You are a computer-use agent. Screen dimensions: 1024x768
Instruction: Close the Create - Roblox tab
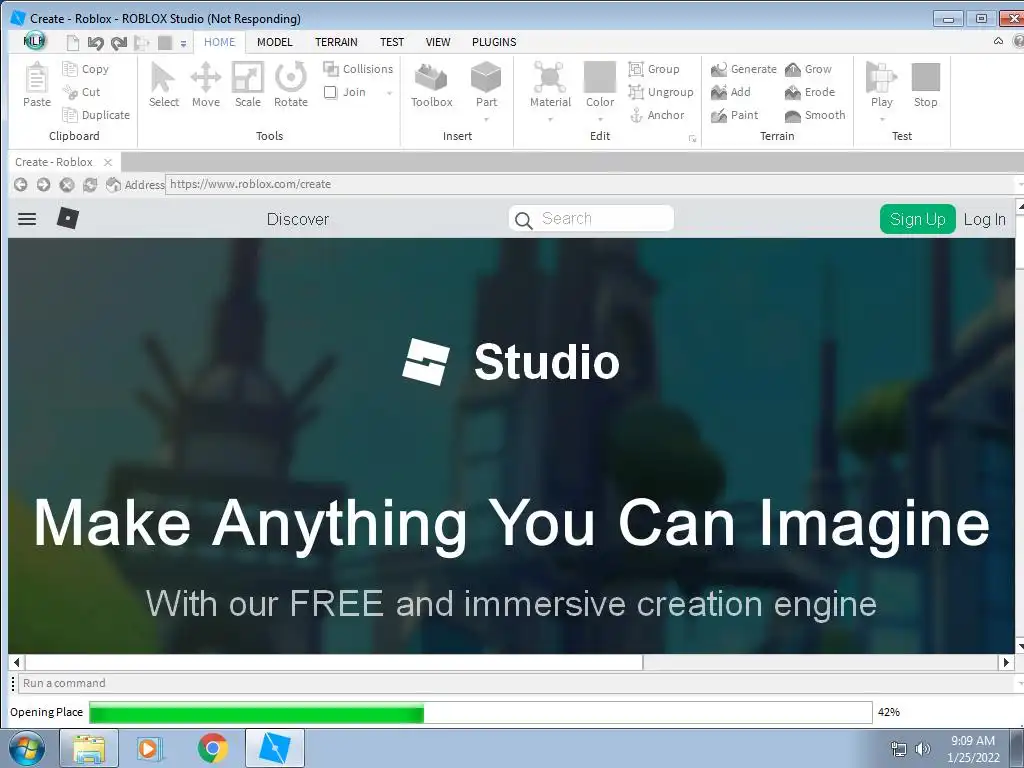108,162
